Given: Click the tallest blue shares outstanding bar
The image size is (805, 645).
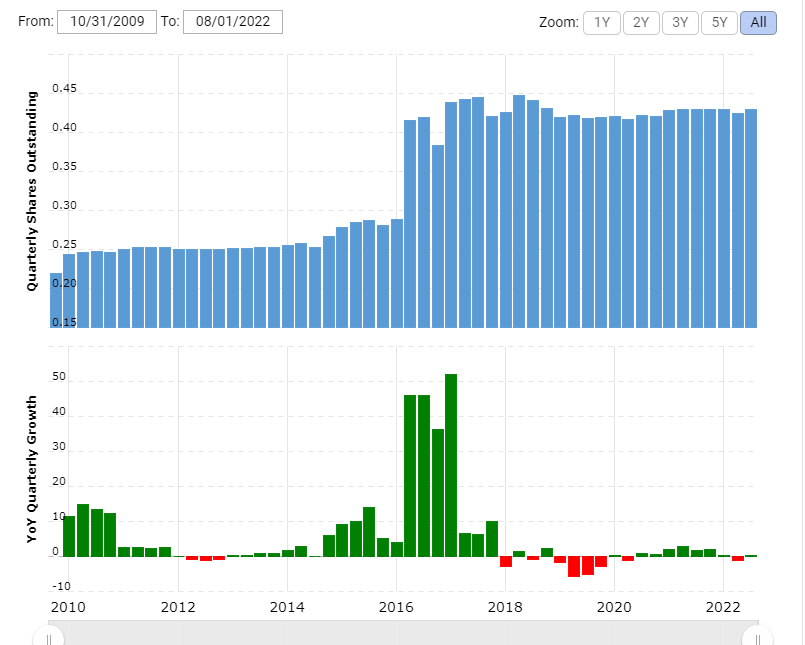Looking at the screenshot, I should [x=519, y=211].
